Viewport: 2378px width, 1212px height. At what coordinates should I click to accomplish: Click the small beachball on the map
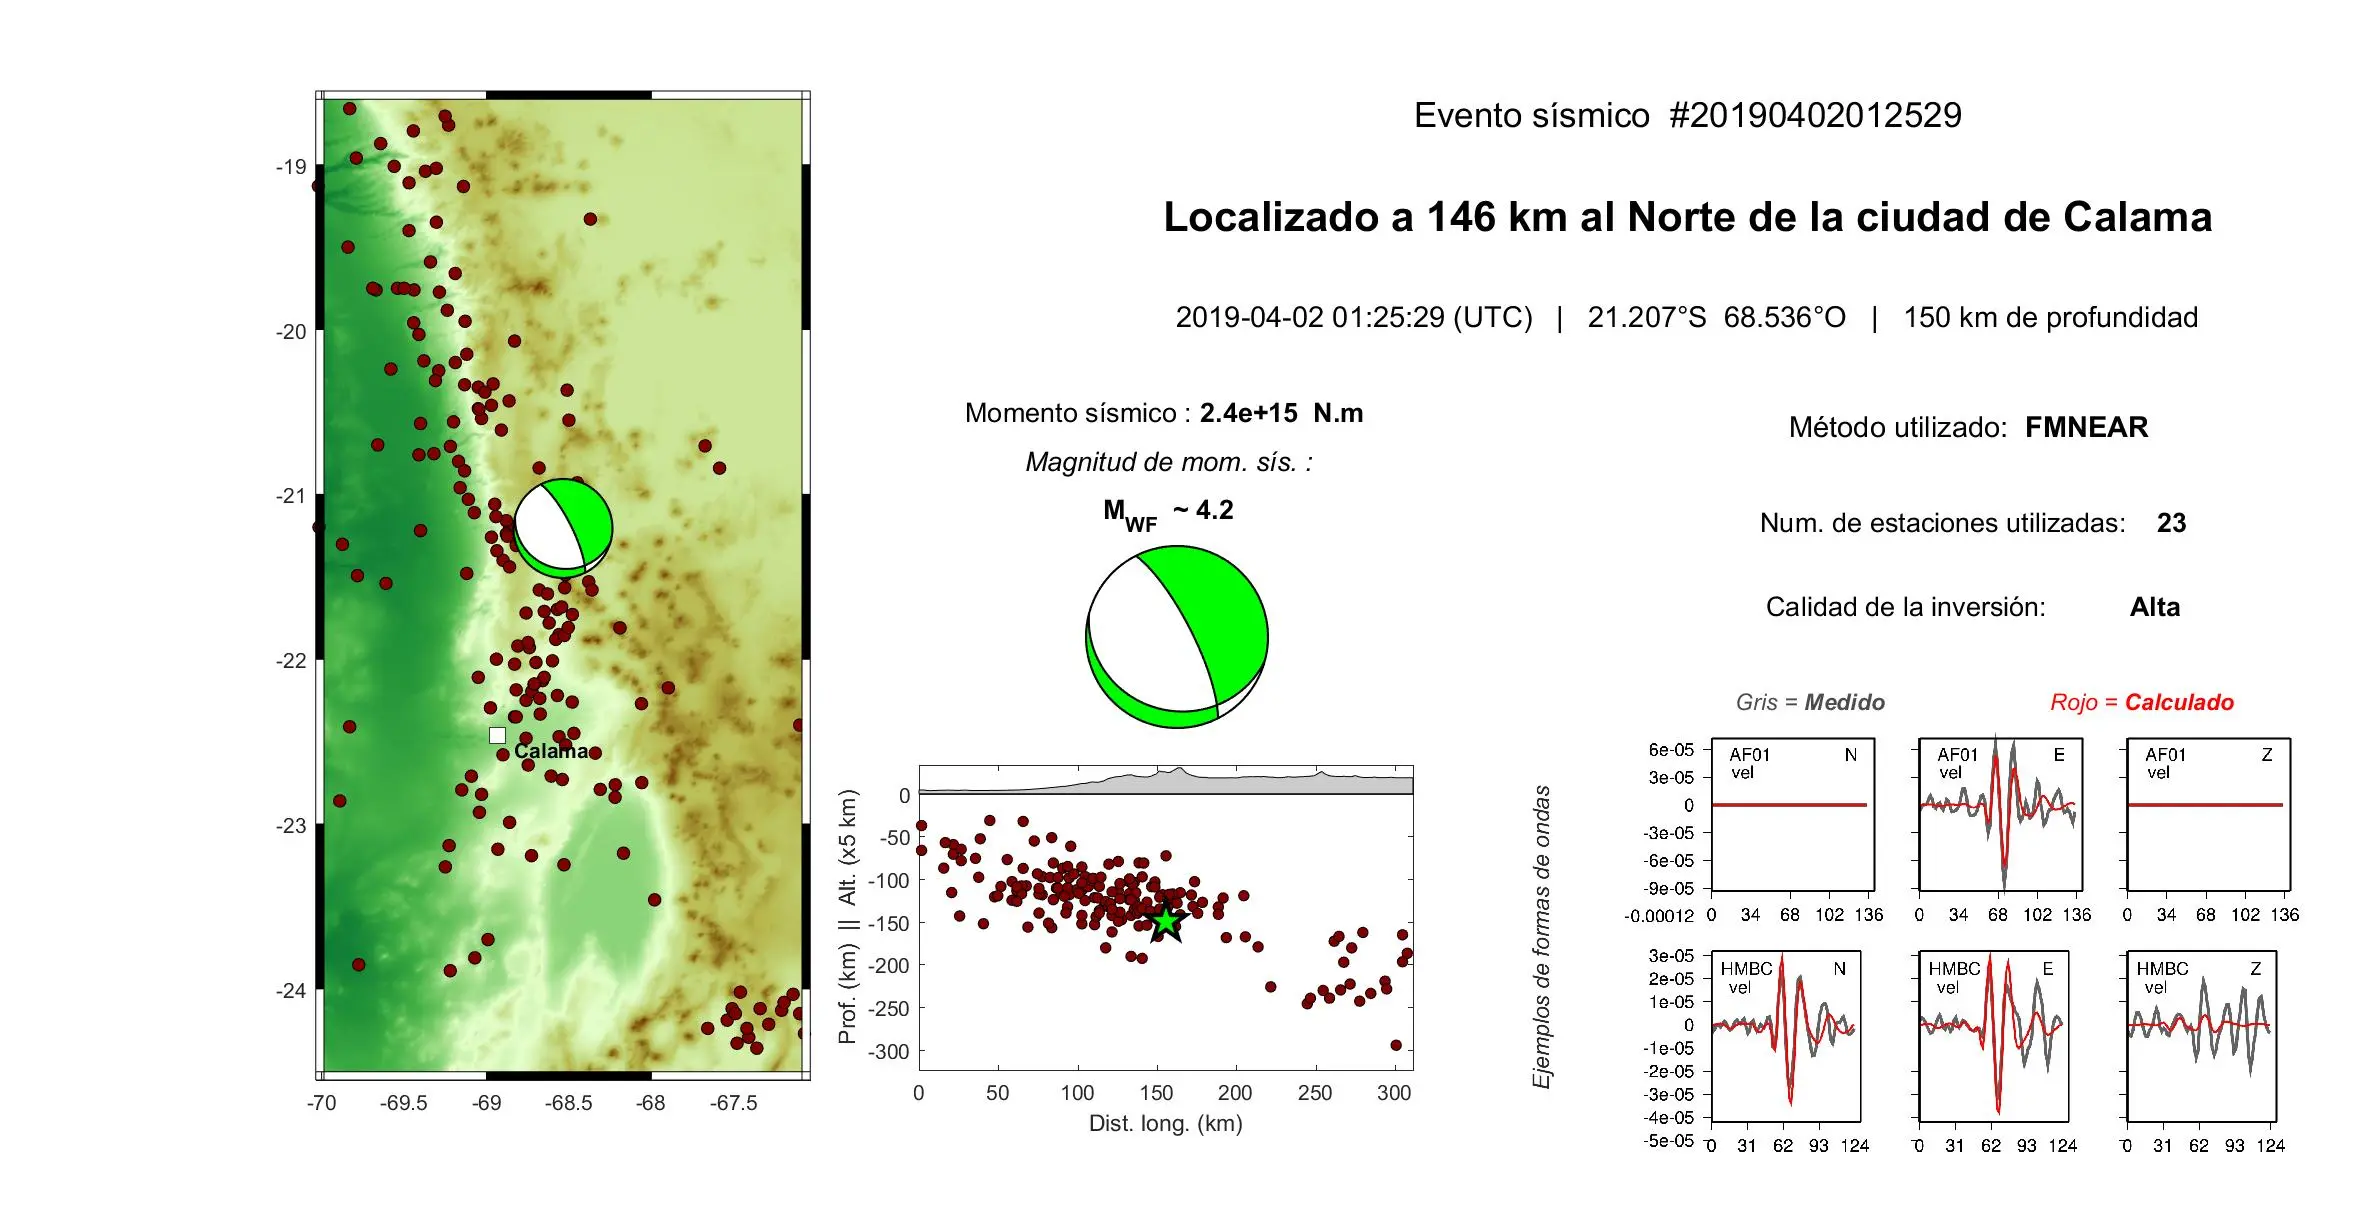click(x=563, y=528)
